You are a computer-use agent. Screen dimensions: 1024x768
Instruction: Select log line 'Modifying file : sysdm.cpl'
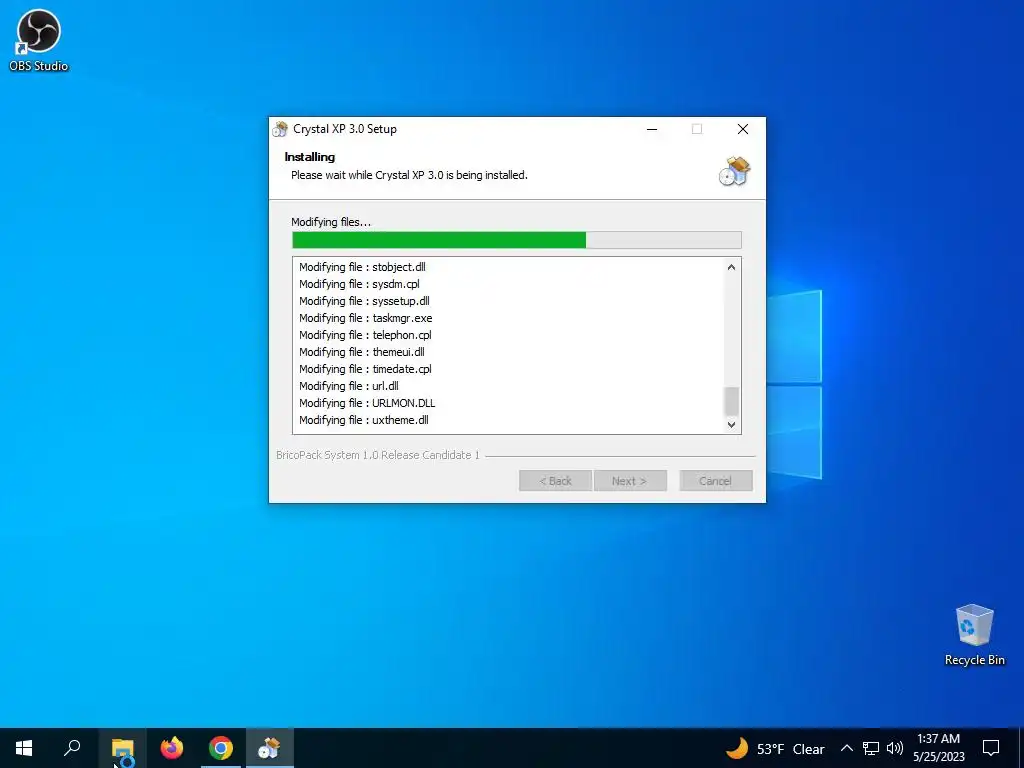click(359, 284)
